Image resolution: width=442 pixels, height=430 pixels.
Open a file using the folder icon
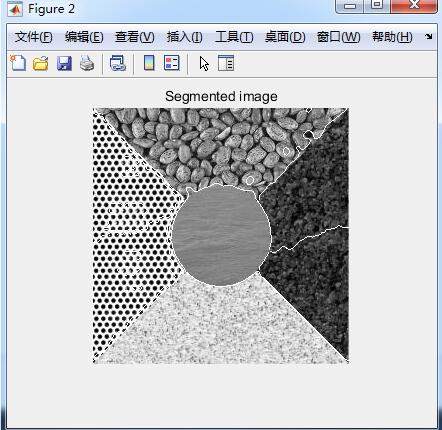pos(41,63)
